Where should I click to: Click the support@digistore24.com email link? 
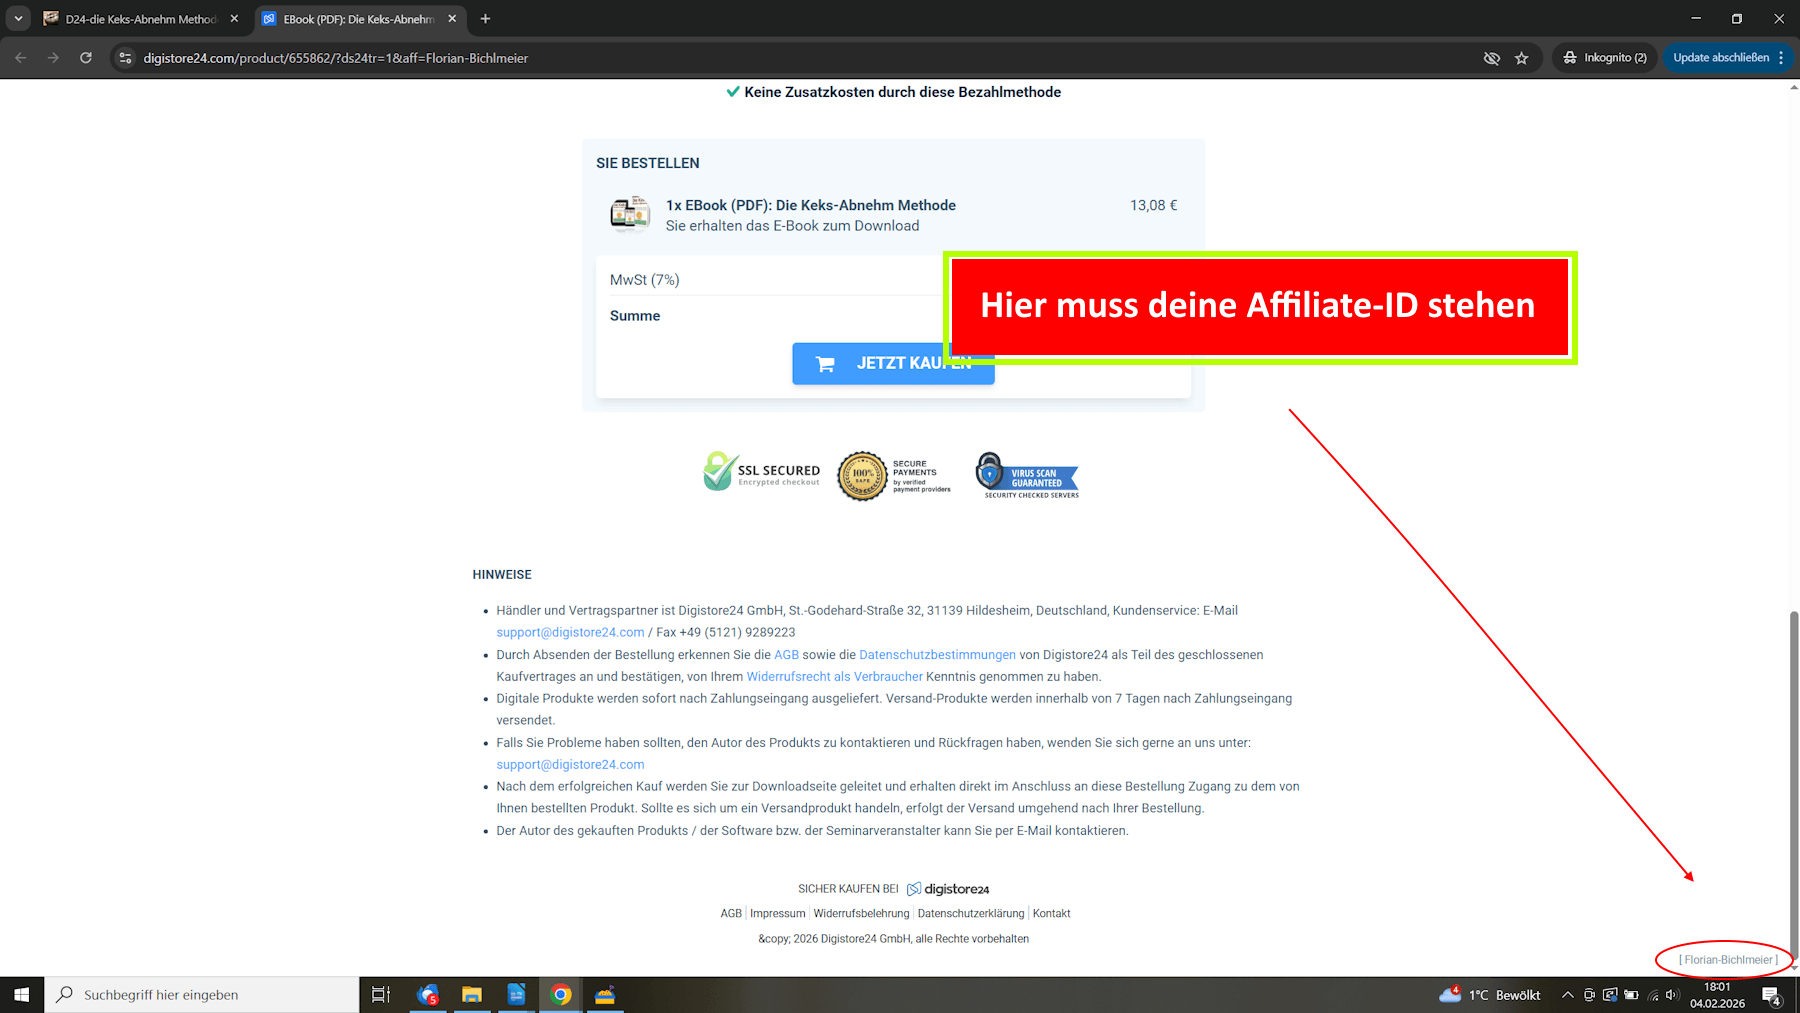[569, 631]
